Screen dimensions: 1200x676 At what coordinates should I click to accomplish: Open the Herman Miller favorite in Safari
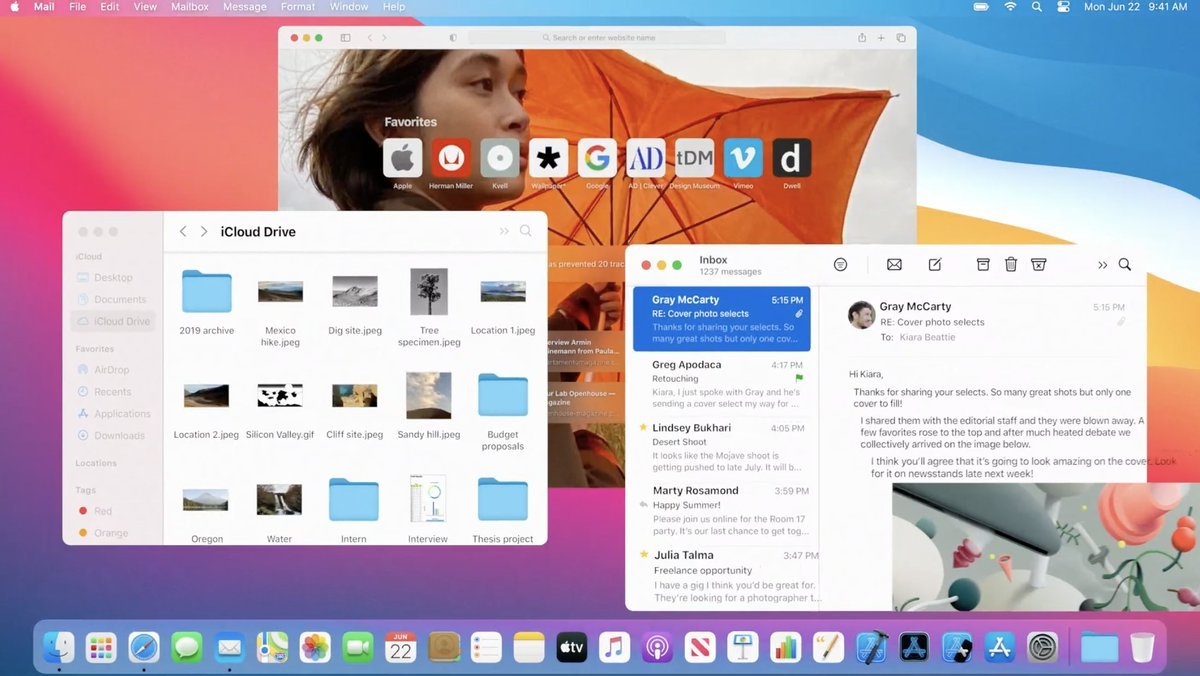451,158
